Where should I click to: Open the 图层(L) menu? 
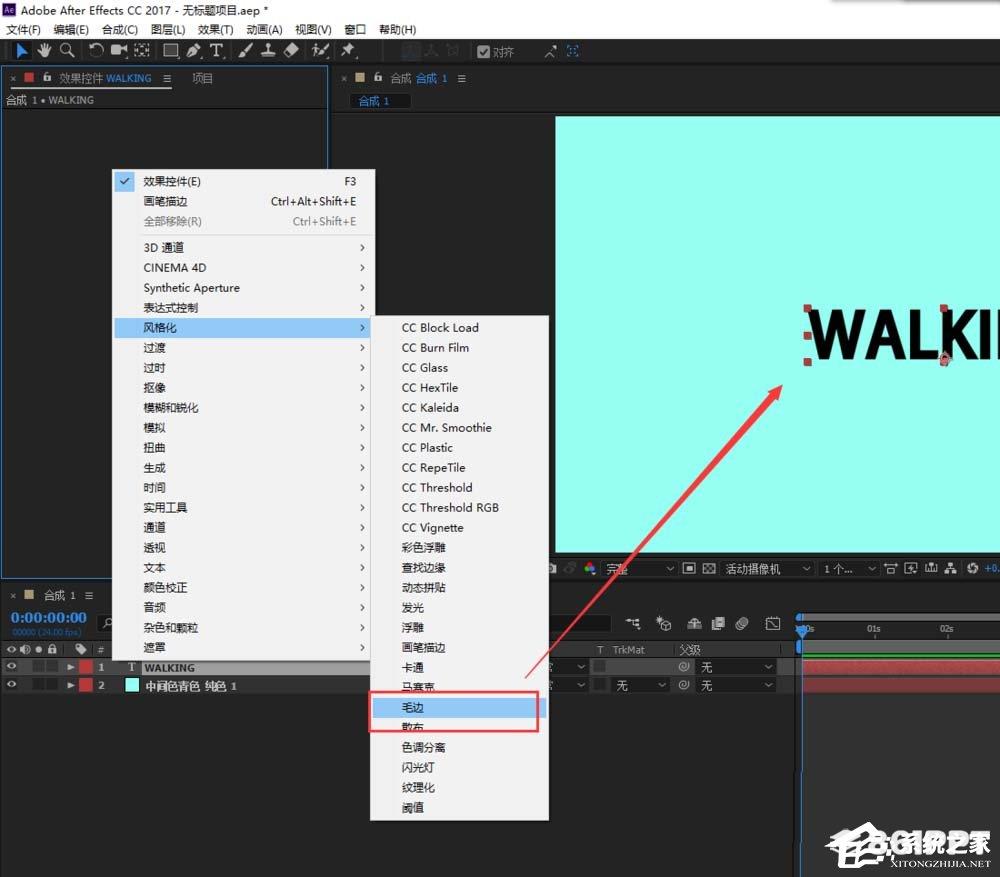pyautogui.click(x=168, y=29)
